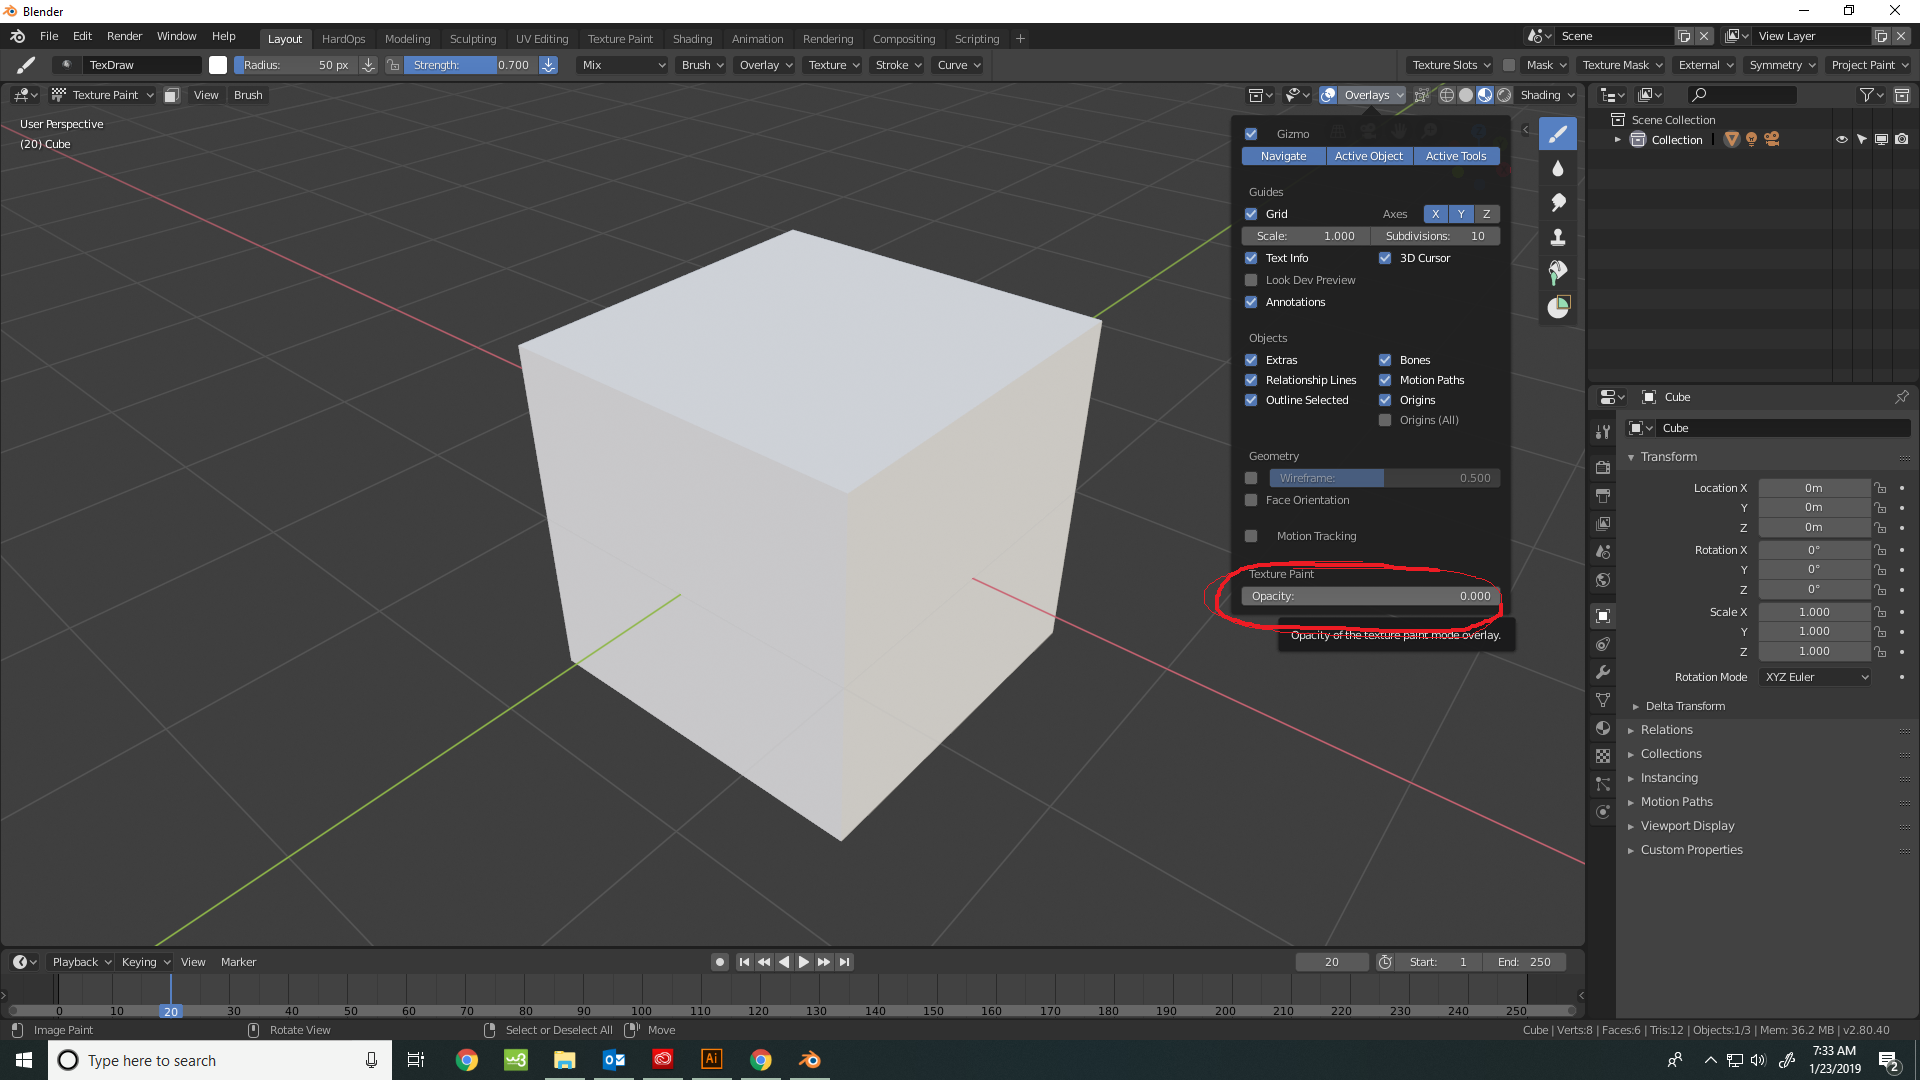Viewport: 1920px width, 1080px height.
Task: Uncheck the Gizmo checkbox
Action: [x=1251, y=134]
